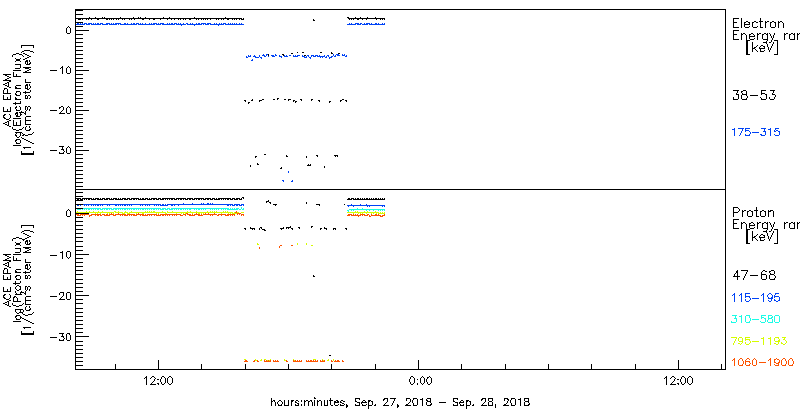Image resolution: width=800 pixels, height=410 pixels.
Task: Click the -30 tick label on electron axis
Action: tap(61, 150)
